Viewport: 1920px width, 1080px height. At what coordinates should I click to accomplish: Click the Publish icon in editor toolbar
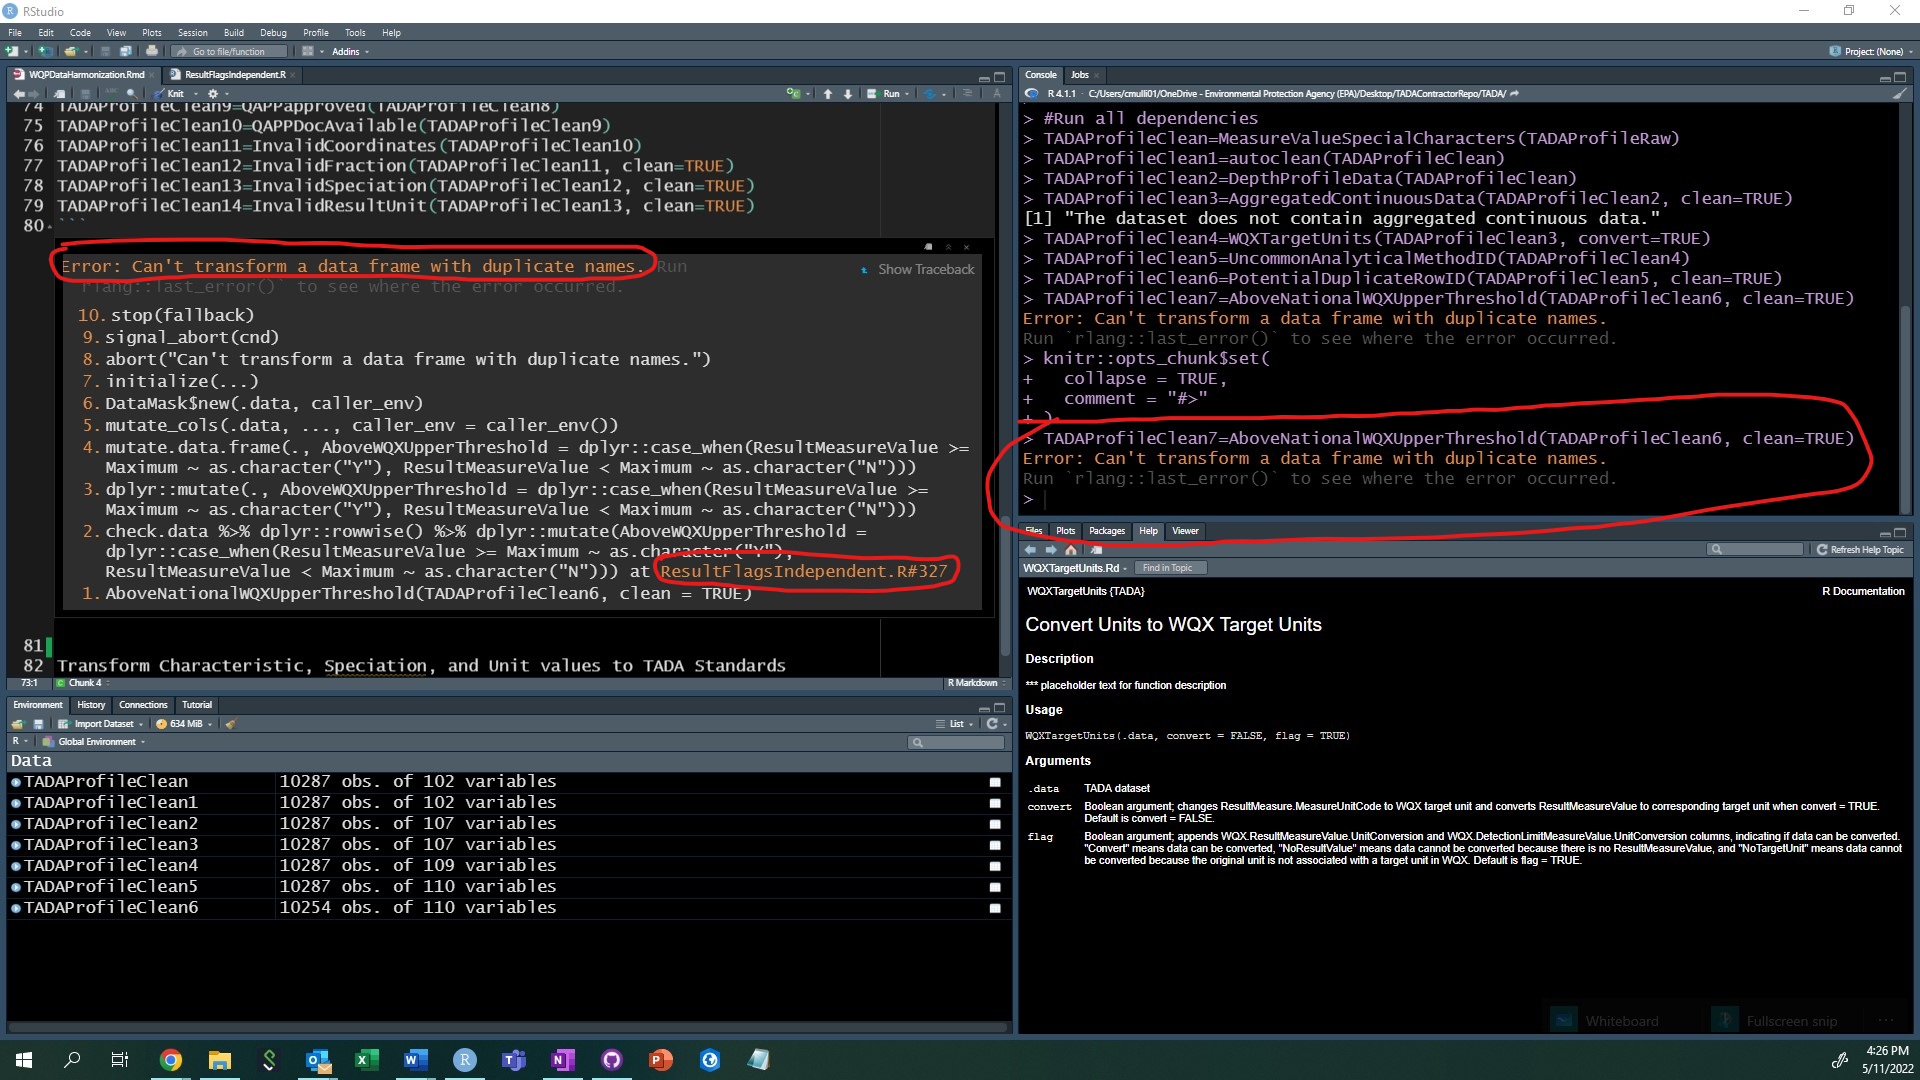click(930, 94)
